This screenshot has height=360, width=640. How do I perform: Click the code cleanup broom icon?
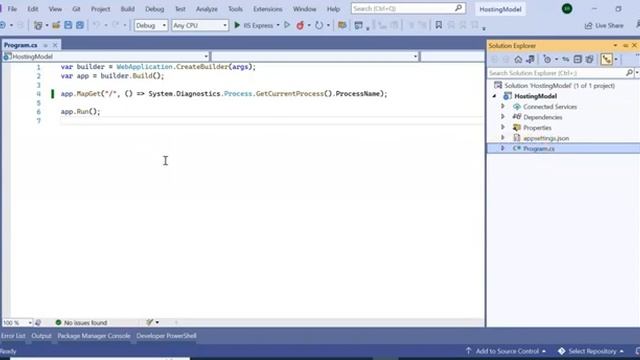[150, 322]
